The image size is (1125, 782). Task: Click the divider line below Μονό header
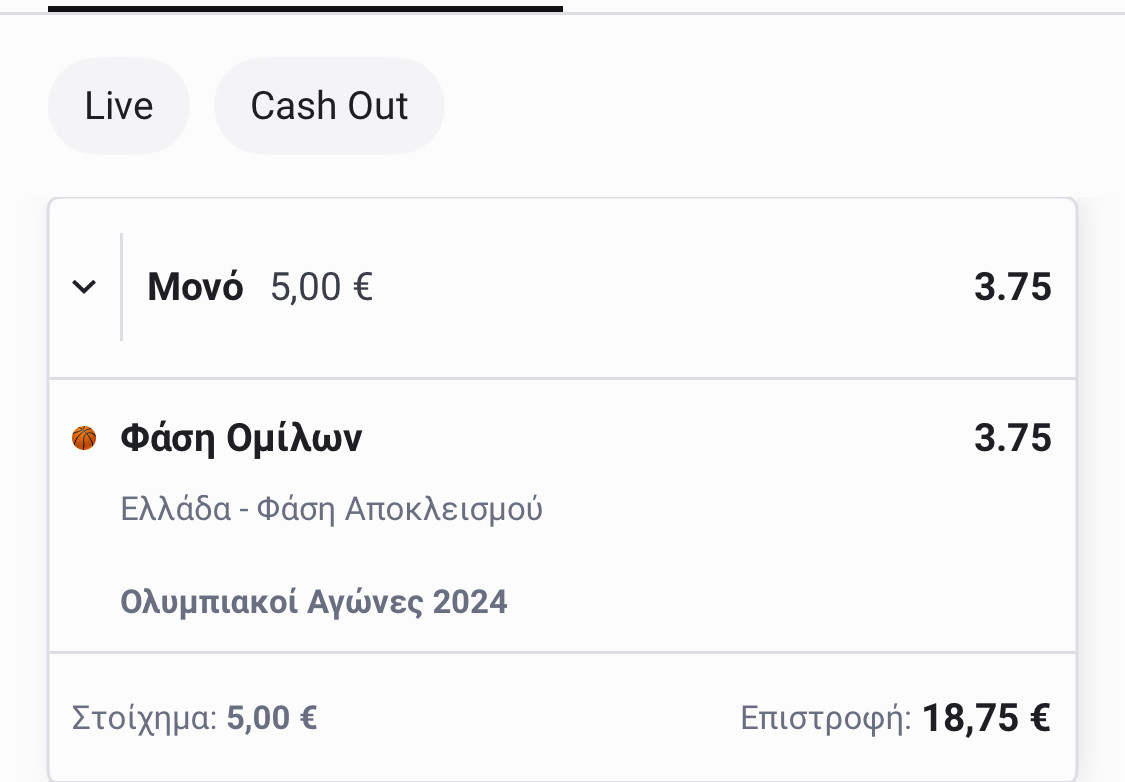(562, 379)
